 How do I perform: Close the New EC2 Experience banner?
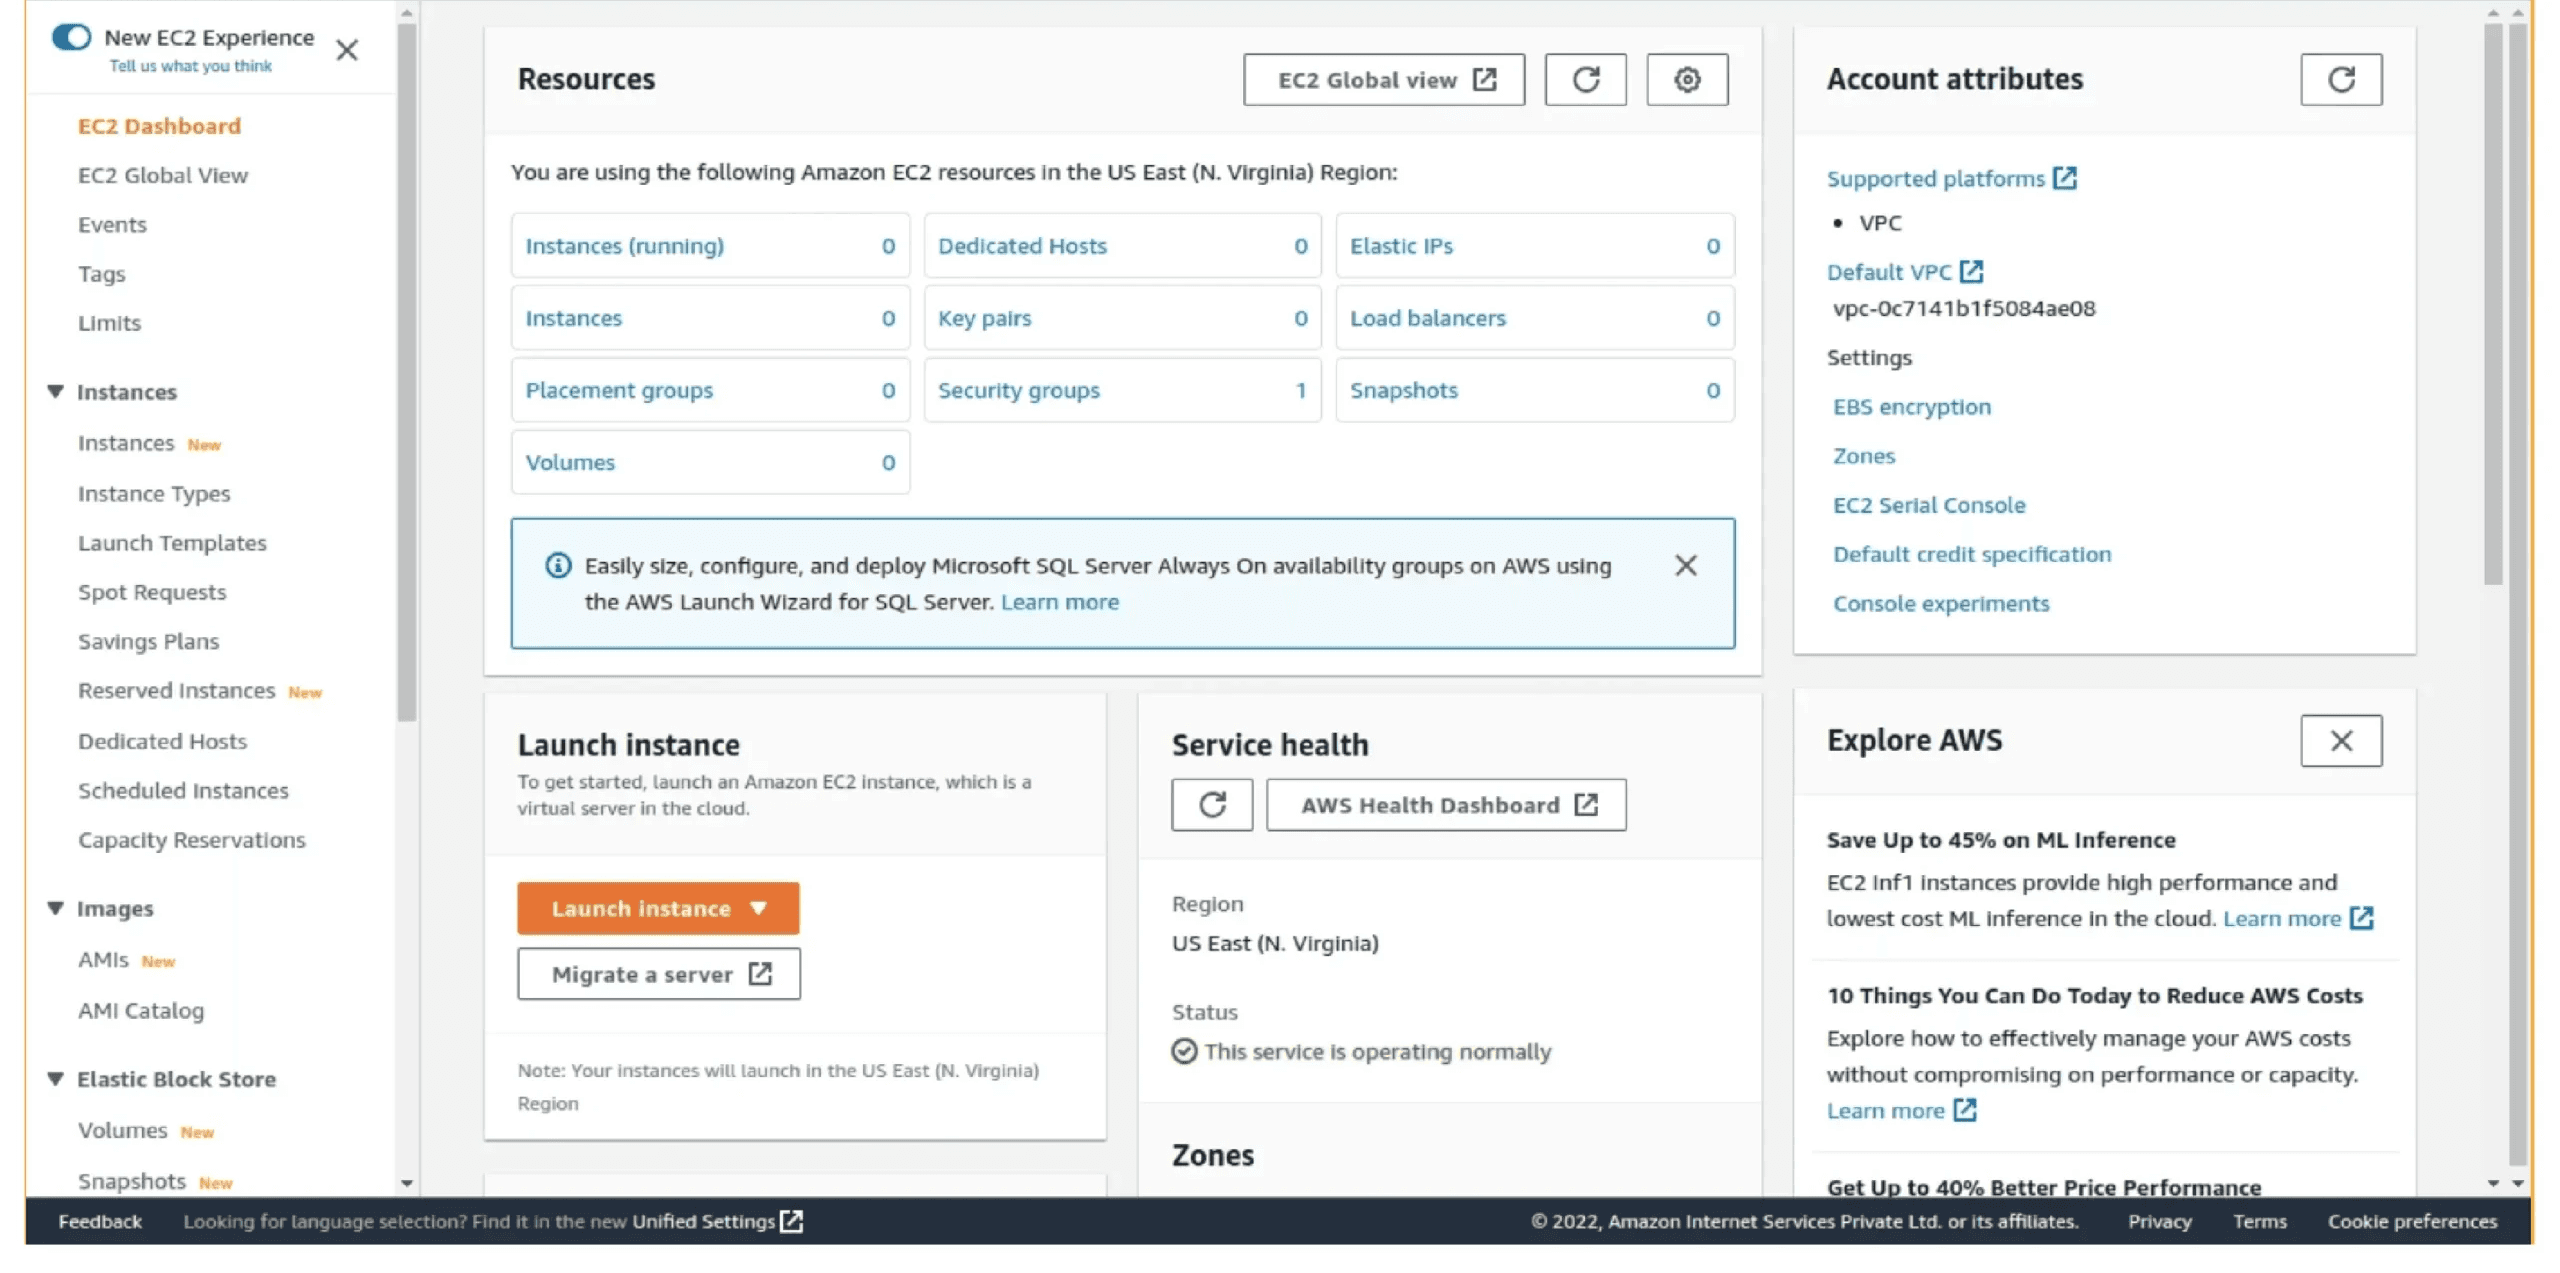[x=347, y=50]
